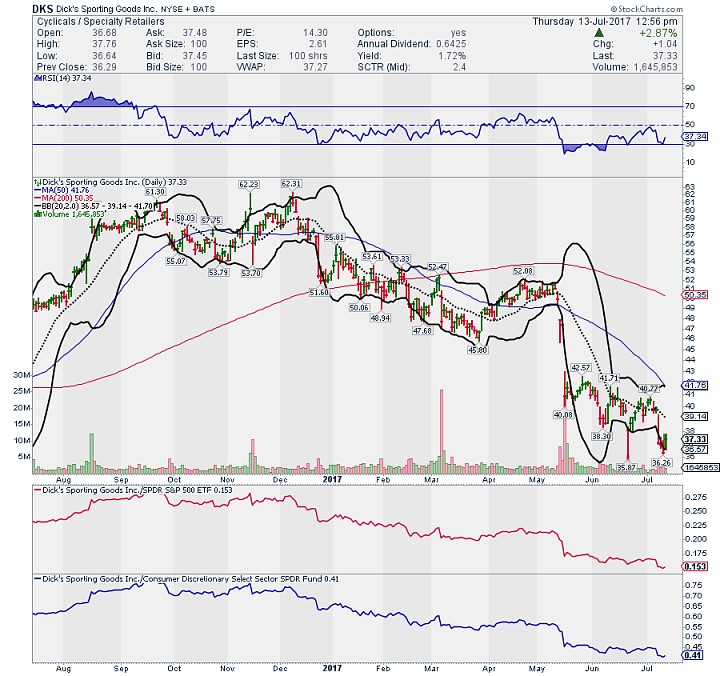The width and height of the screenshot is (720, 676).
Task: Click the 48.94 low annotation
Action: tap(380, 318)
